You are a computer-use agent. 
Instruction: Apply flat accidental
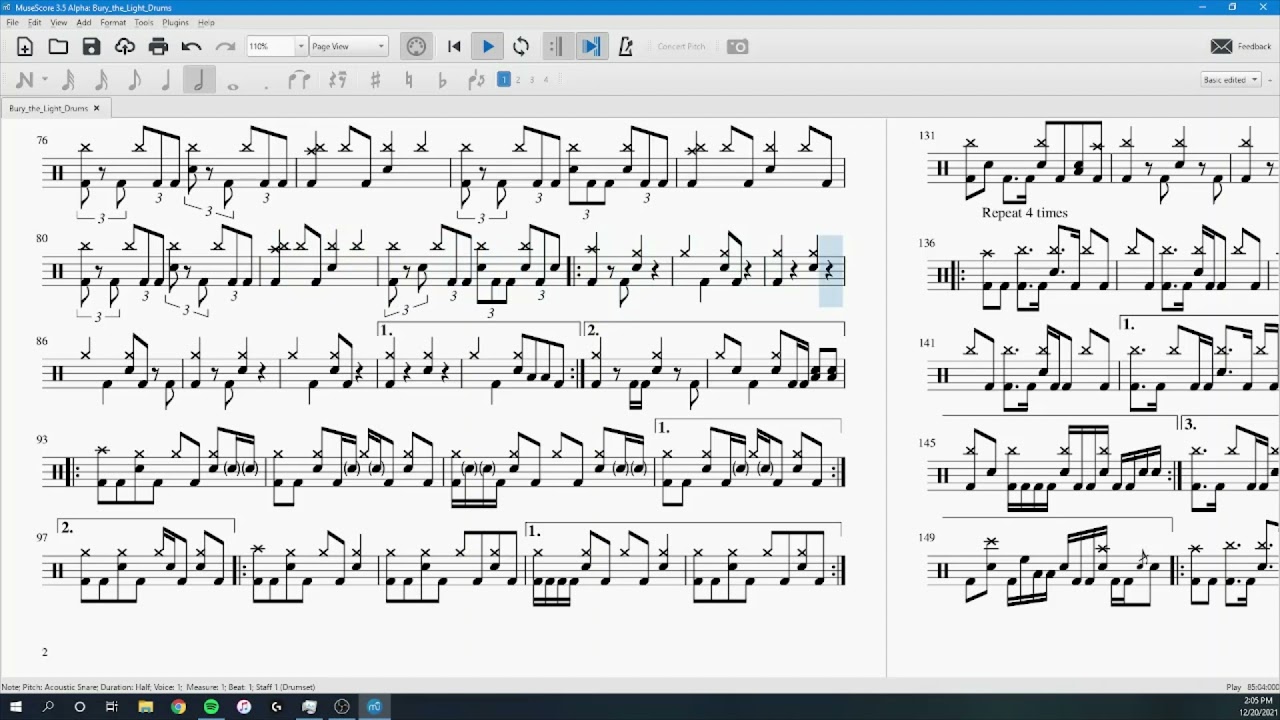point(442,80)
